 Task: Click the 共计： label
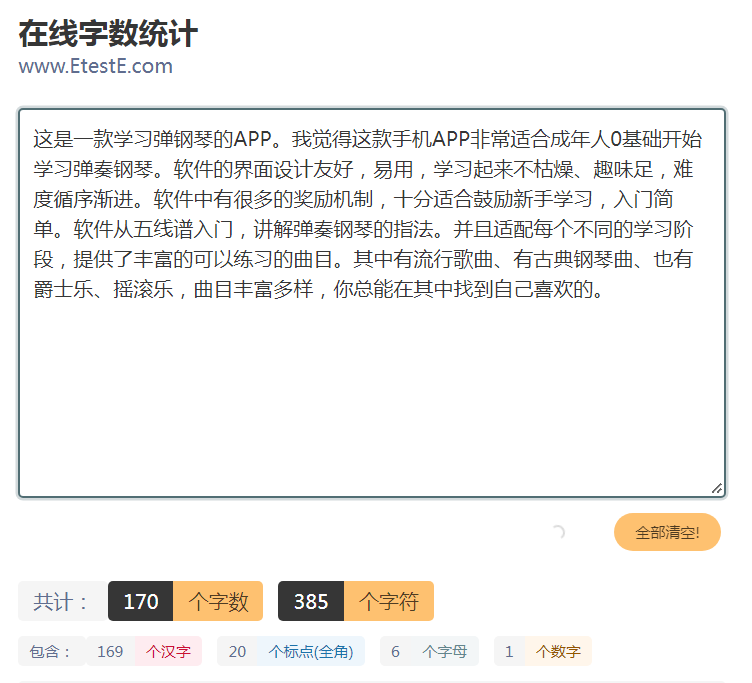pos(62,601)
